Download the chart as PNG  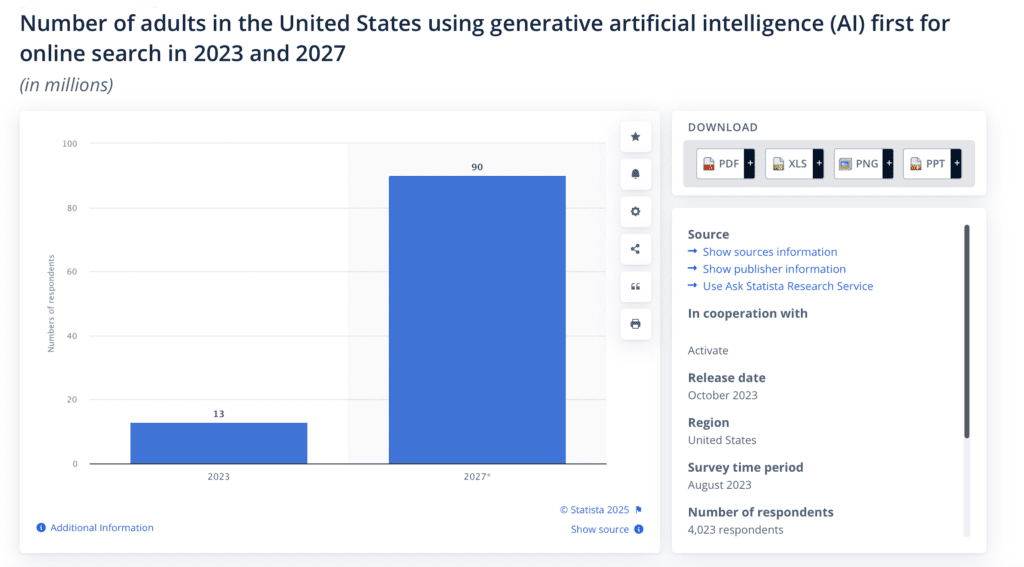(x=858, y=164)
